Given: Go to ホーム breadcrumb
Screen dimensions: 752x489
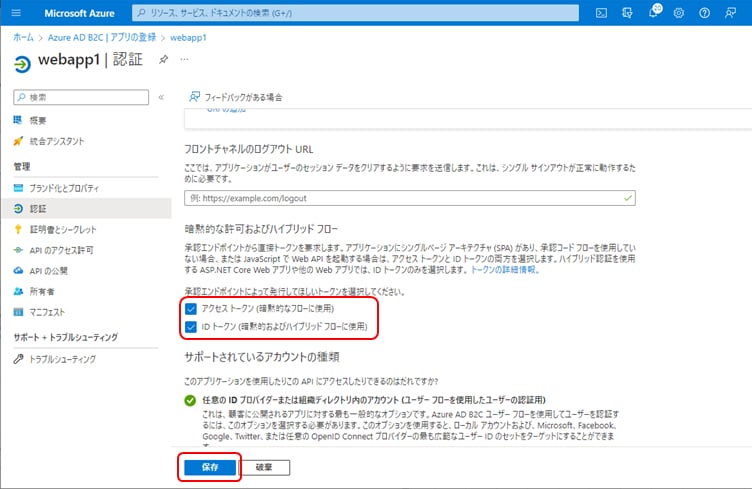Looking at the screenshot, I should click(x=23, y=37).
